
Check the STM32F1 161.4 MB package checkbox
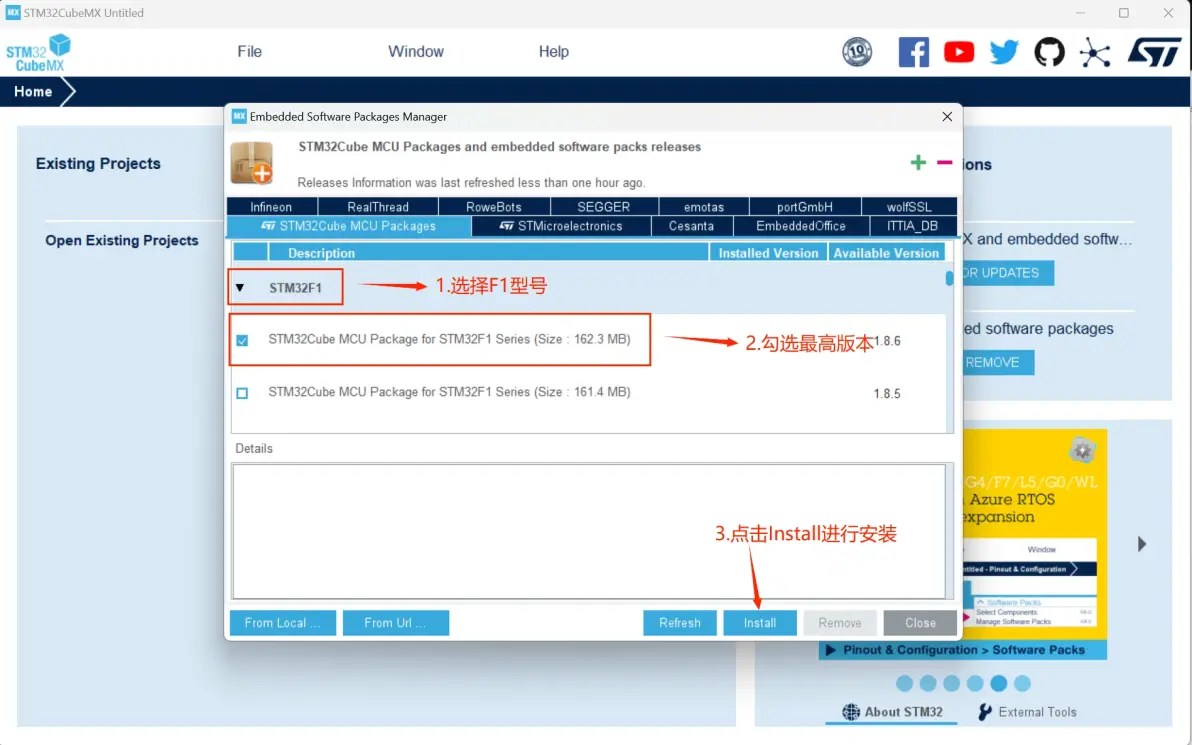pyautogui.click(x=242, y=393)
